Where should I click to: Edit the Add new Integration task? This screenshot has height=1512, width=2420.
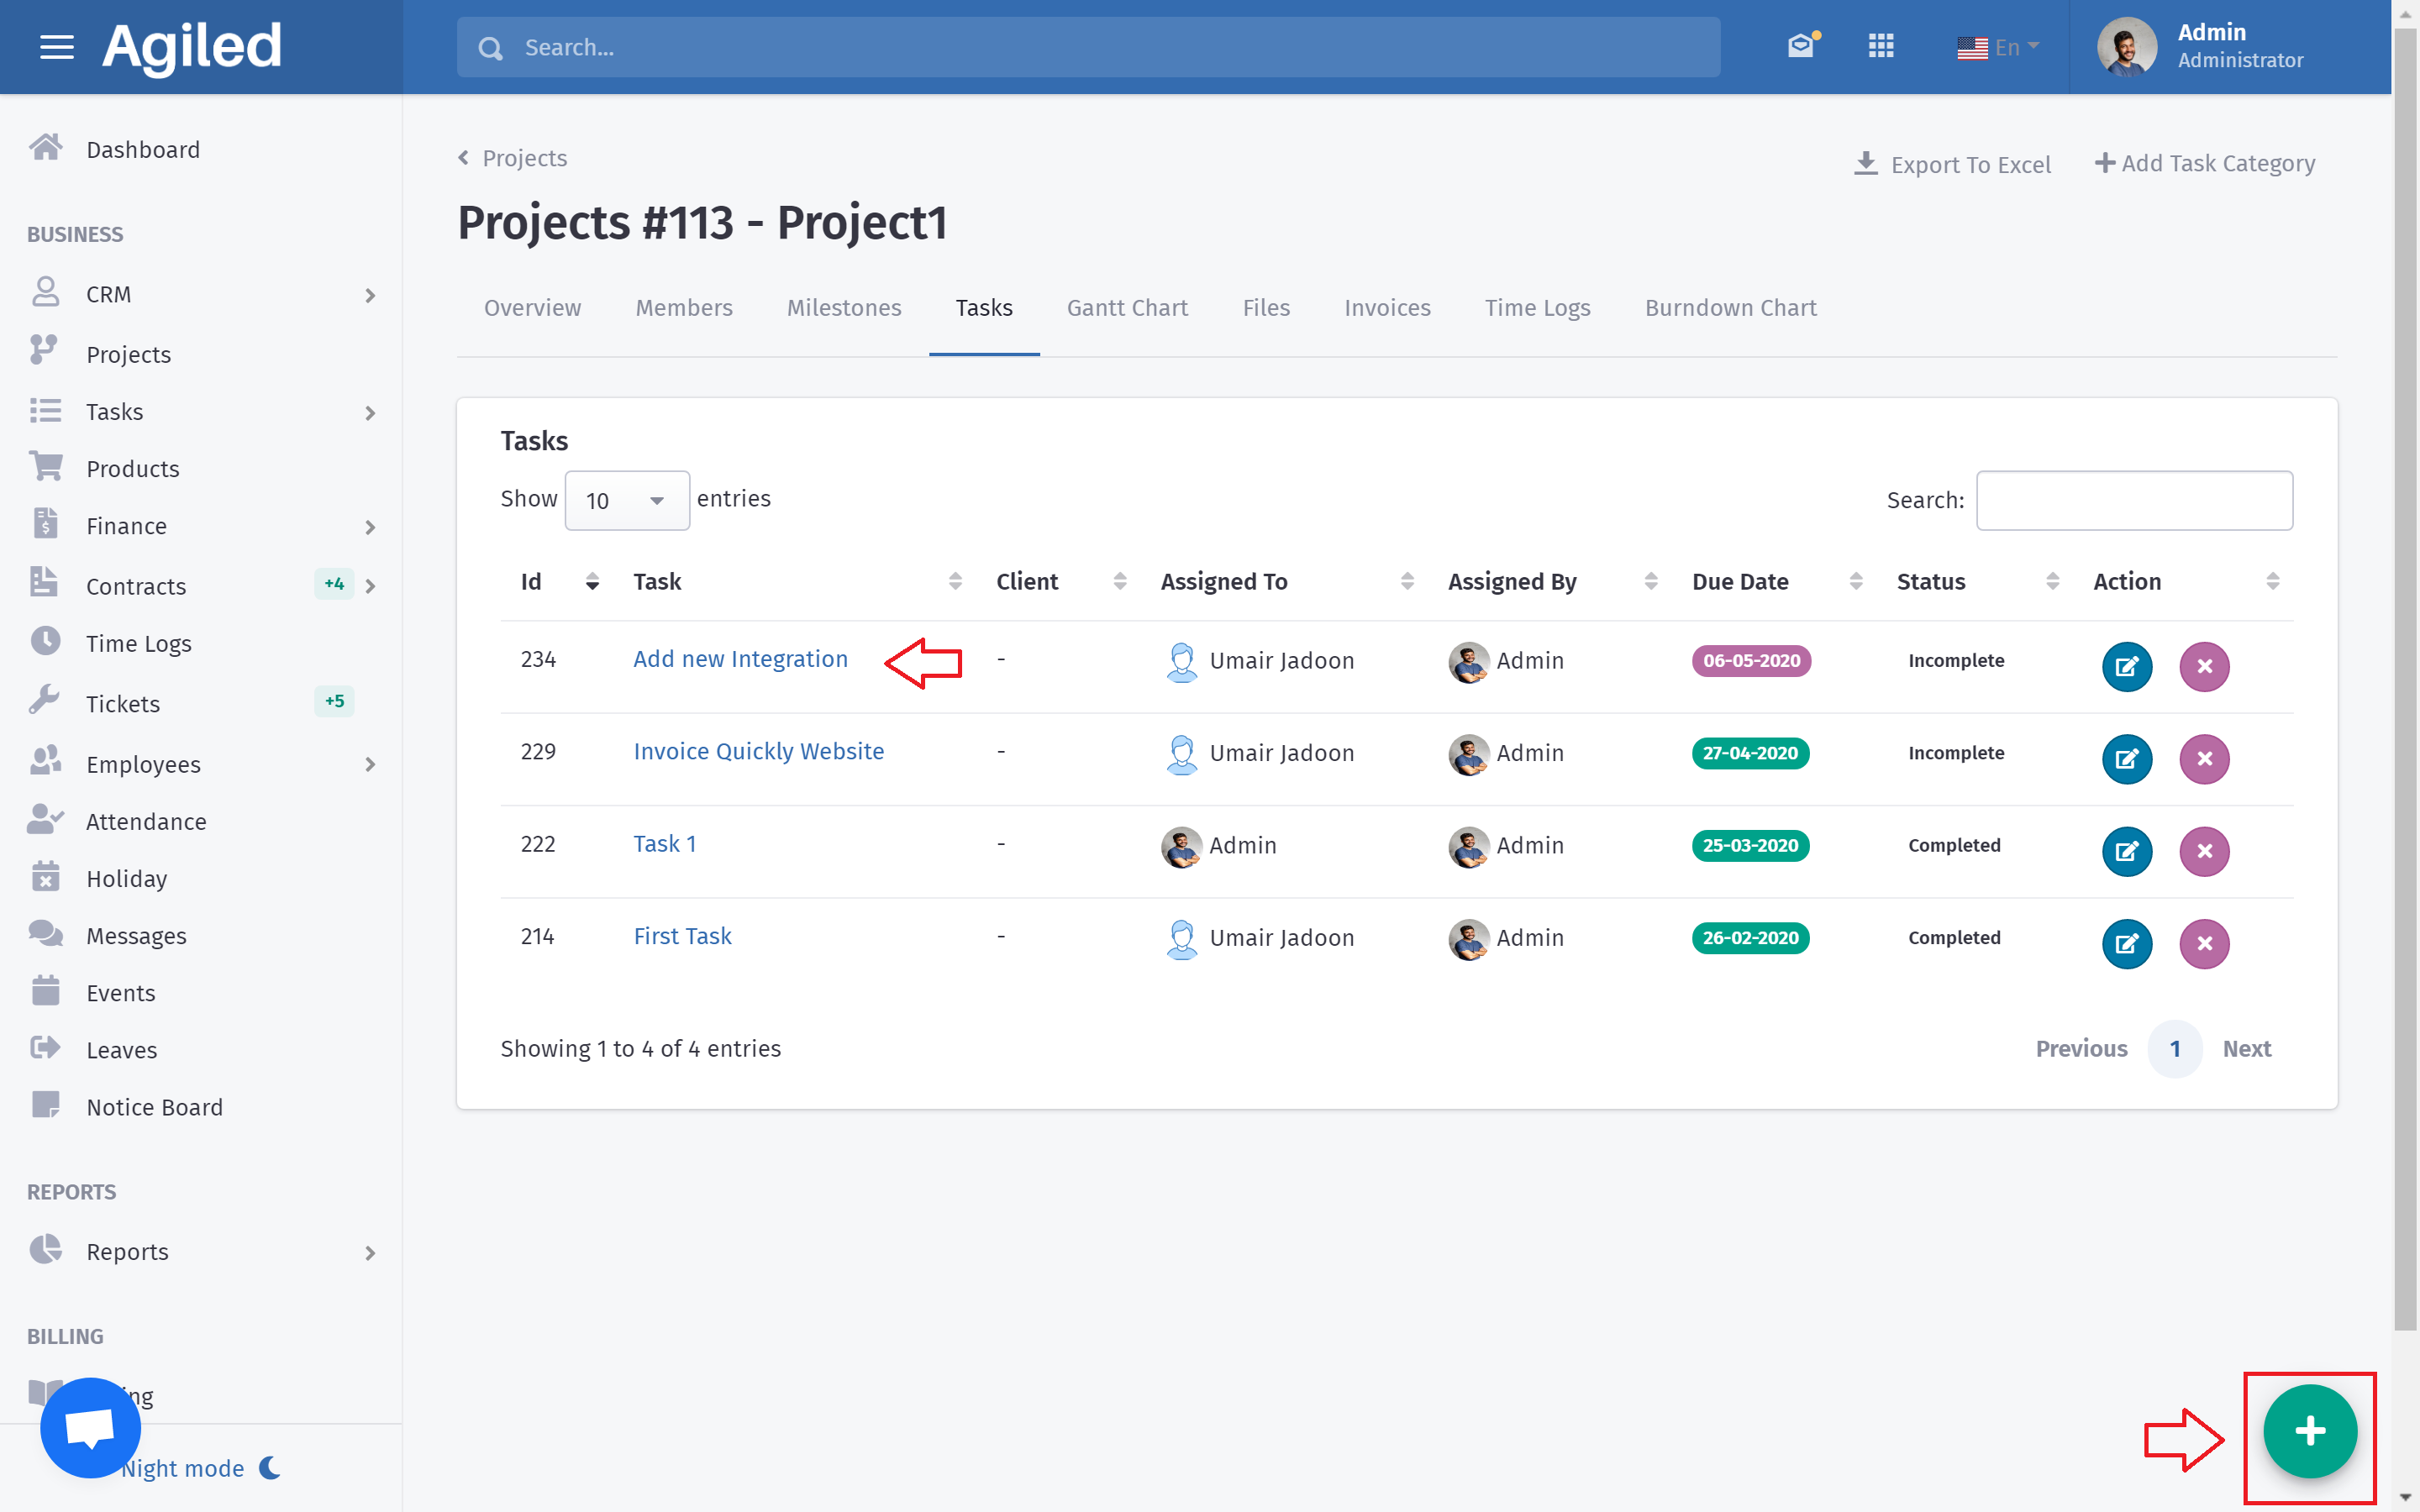pyautogui.click(x=2126, y=666)
